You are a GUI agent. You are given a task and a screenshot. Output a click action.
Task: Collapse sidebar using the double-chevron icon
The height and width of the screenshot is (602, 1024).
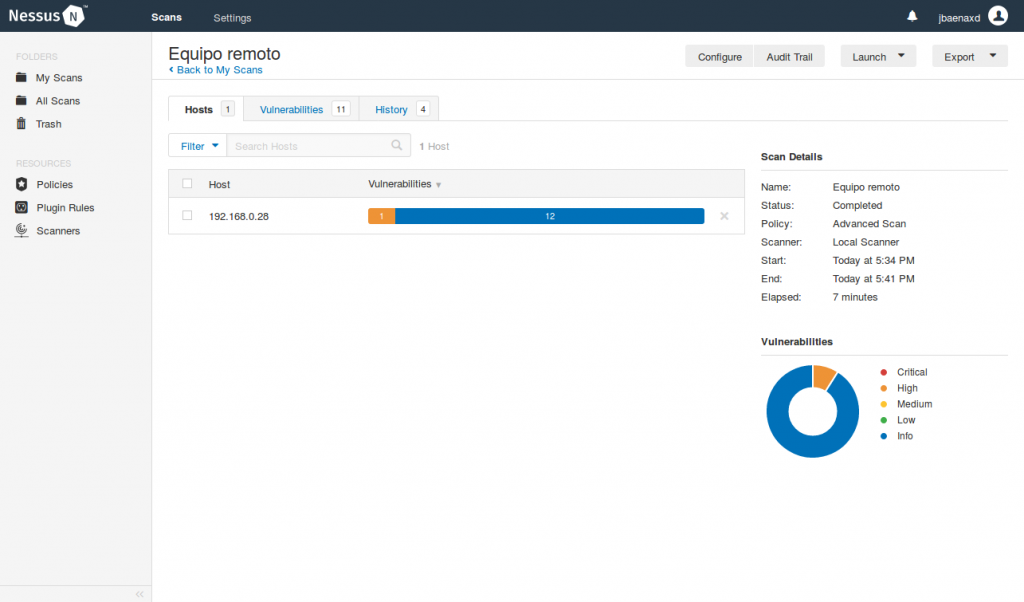(x=139, y=593)
